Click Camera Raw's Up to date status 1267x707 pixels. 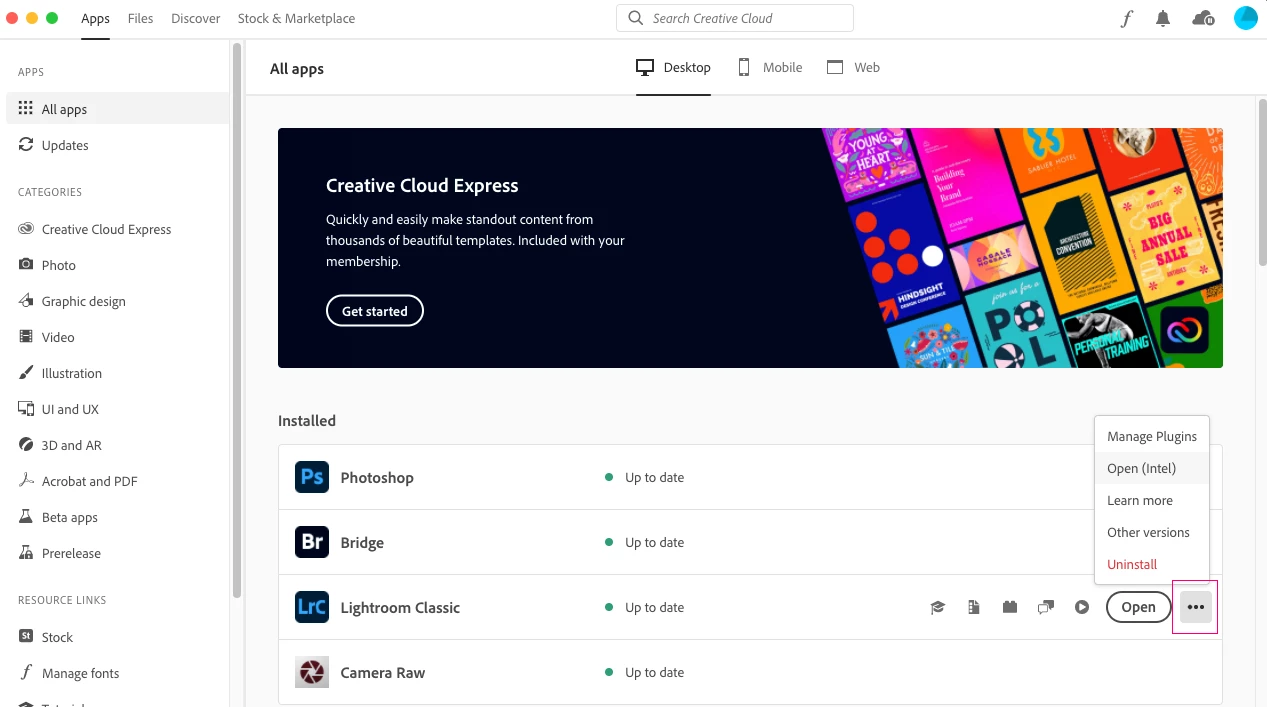[644, 672]
